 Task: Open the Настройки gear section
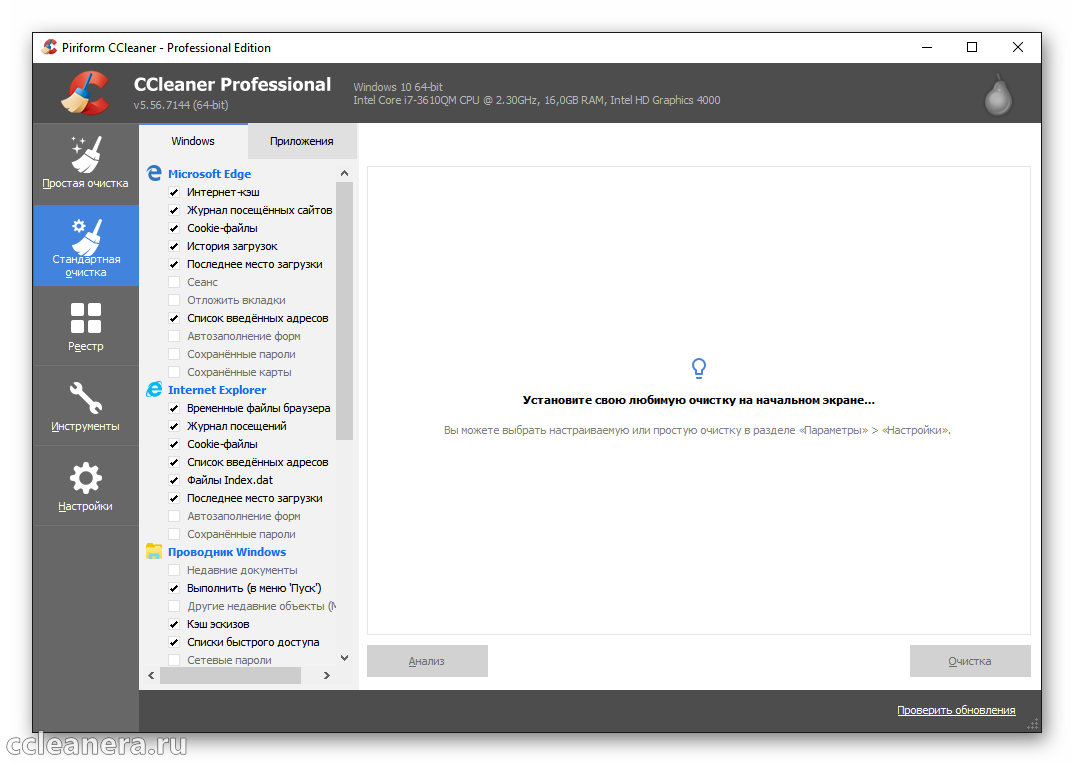click(86, 486)
